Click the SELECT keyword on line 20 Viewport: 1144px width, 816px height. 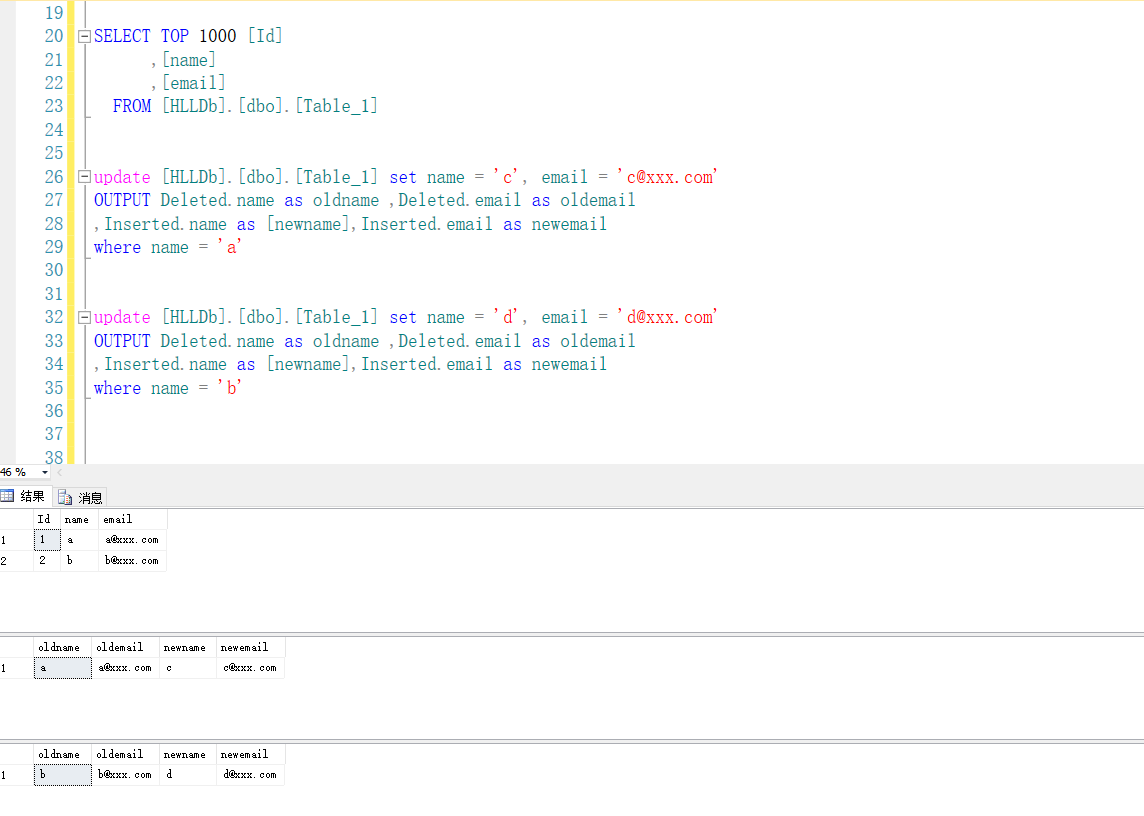(x=122, y=36)
